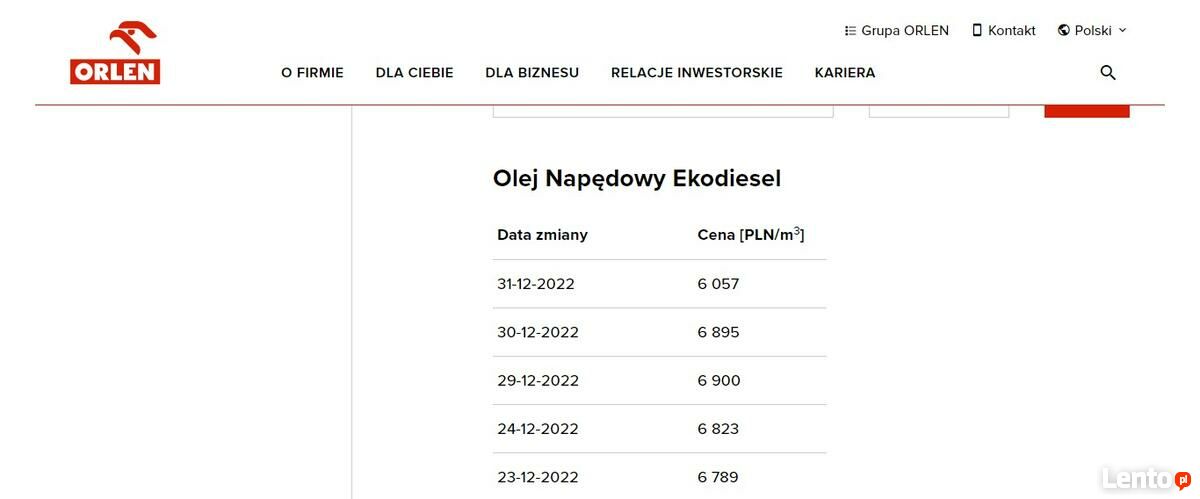The width and height of the screenshot is (1200, 499).
Task: Open the O FIRMIE menu
Action: (312, 73)
